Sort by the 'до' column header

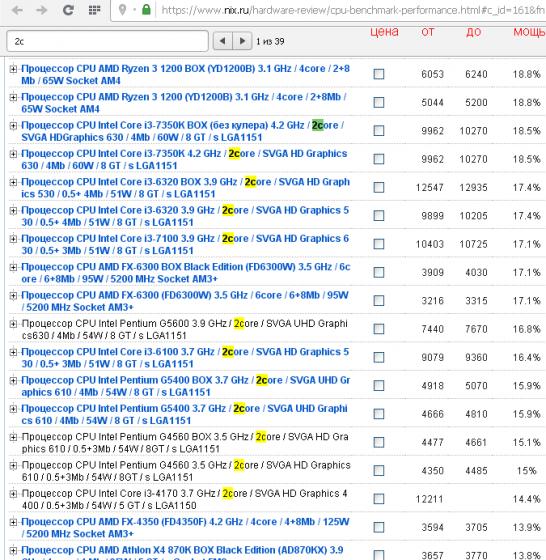pyautogui.click(x=474, y=32)
